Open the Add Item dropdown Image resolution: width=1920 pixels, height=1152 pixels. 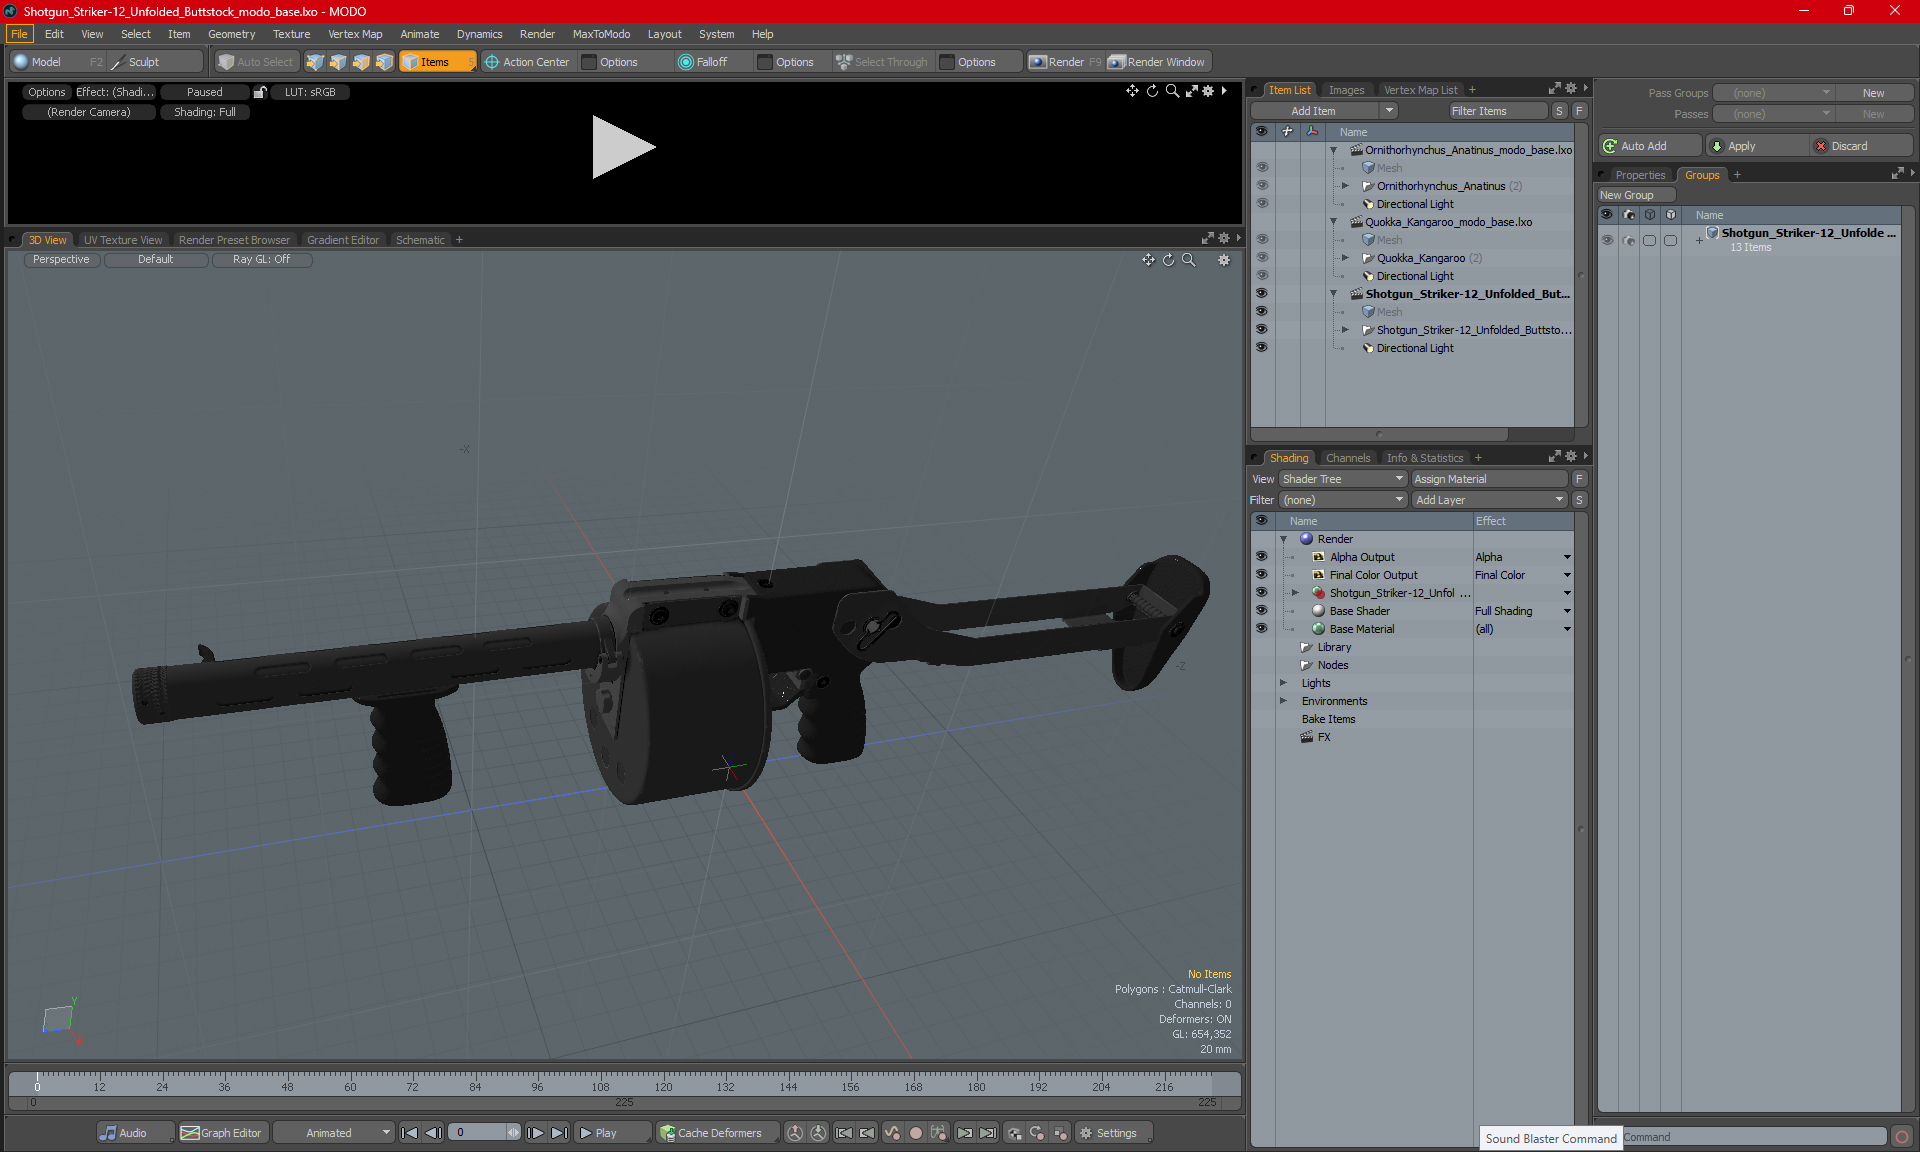coord(1389,111)
